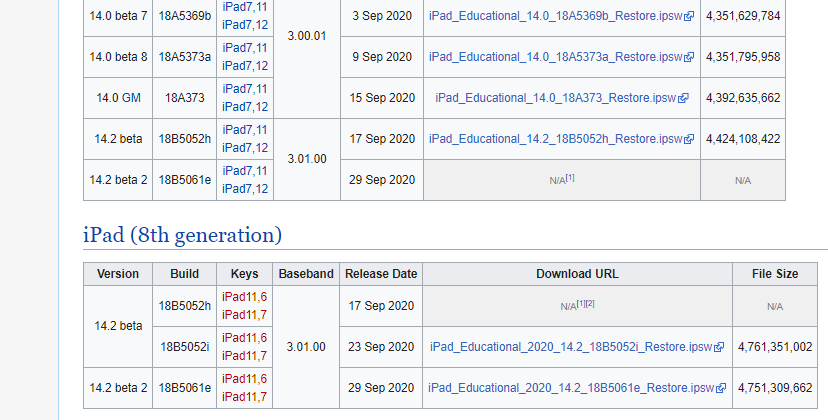
Task: Open iPad7,12 keys link in 14.0 GM row
Action: click(245, 107)
